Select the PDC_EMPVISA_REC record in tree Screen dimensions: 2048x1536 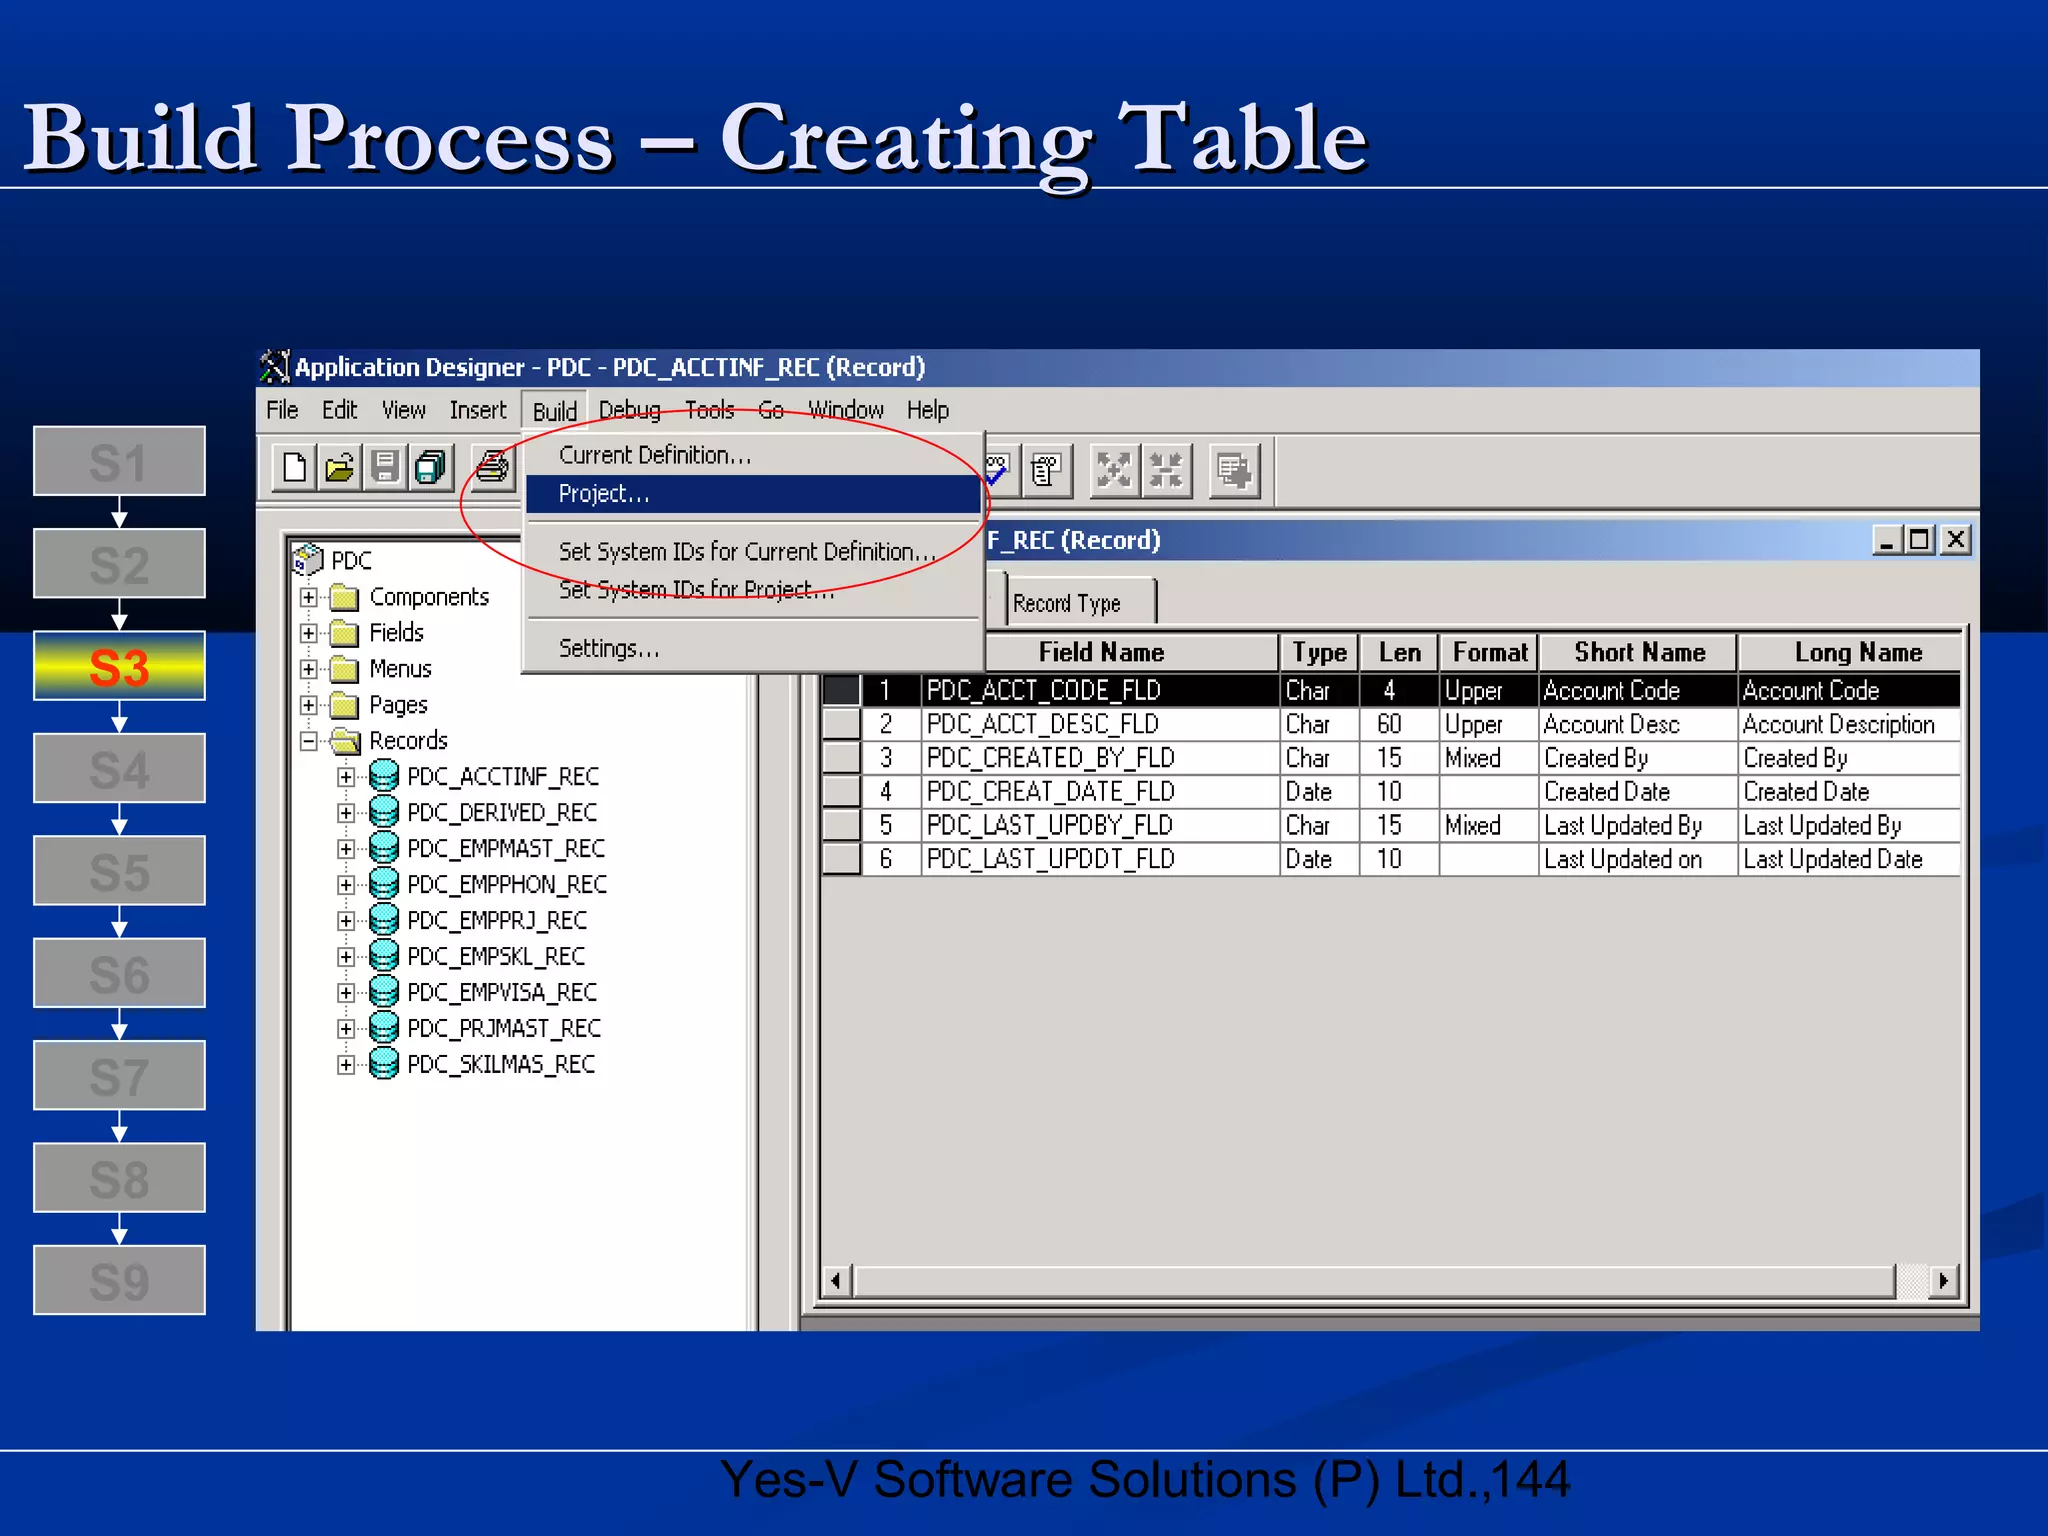tap(501, 992)
